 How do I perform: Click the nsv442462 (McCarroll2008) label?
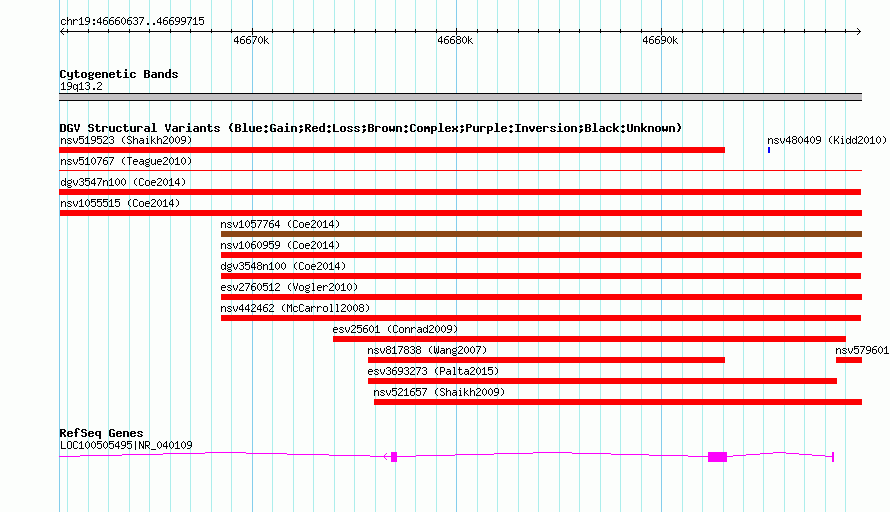tap(295, 308)
